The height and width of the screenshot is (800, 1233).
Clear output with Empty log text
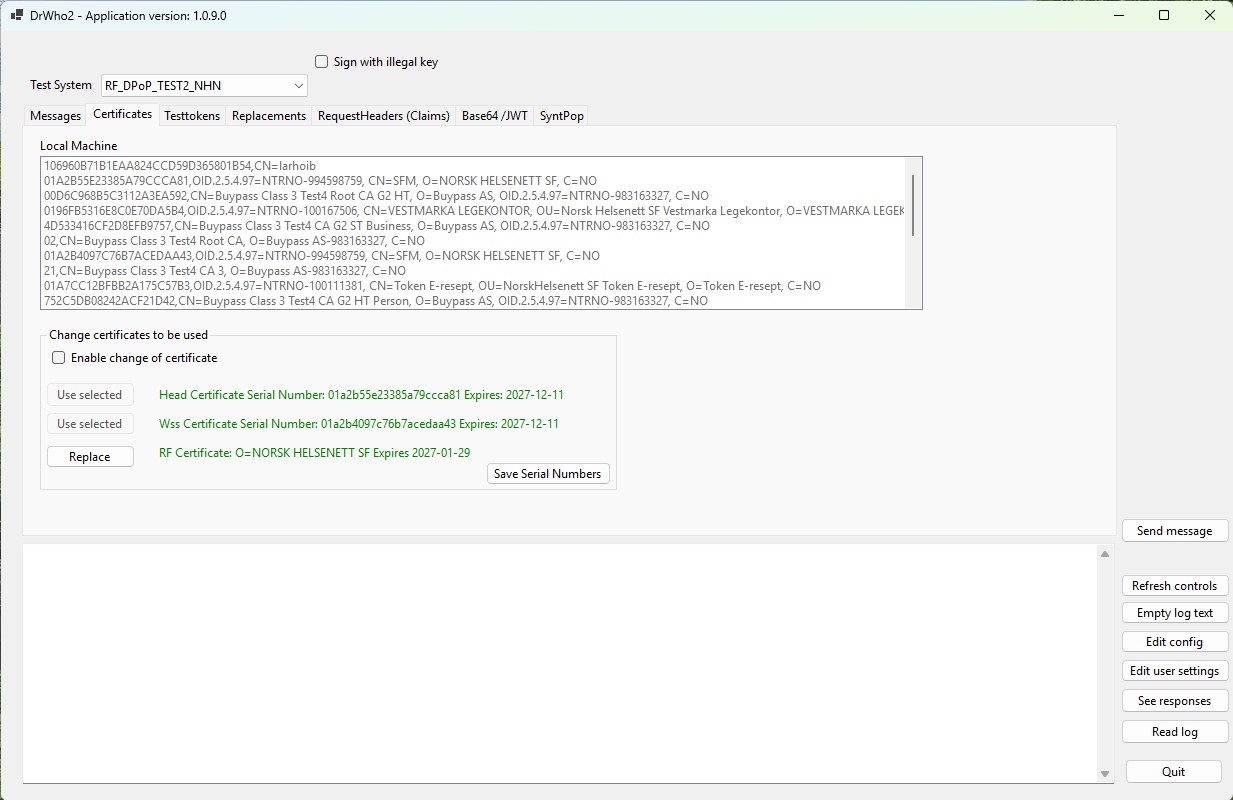[x=1174, y=613]
